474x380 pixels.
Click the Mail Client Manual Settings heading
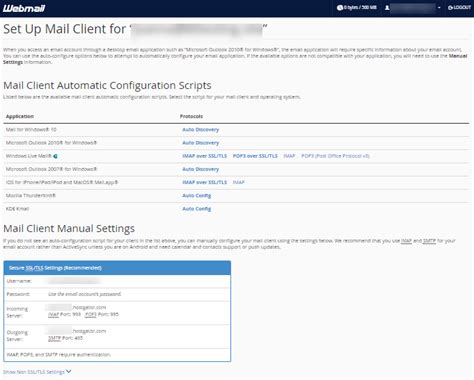(x=69, y=229)
